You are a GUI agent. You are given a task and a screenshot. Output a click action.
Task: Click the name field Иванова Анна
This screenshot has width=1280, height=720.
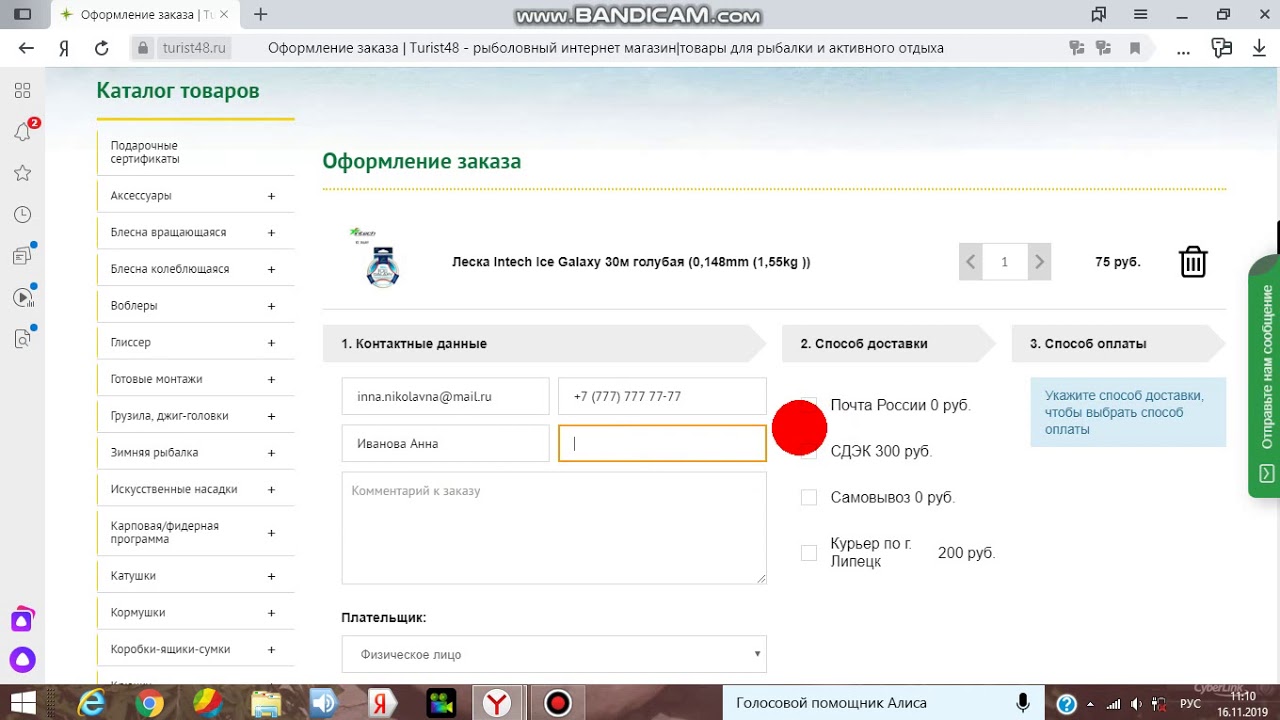[x=445, y=443]
